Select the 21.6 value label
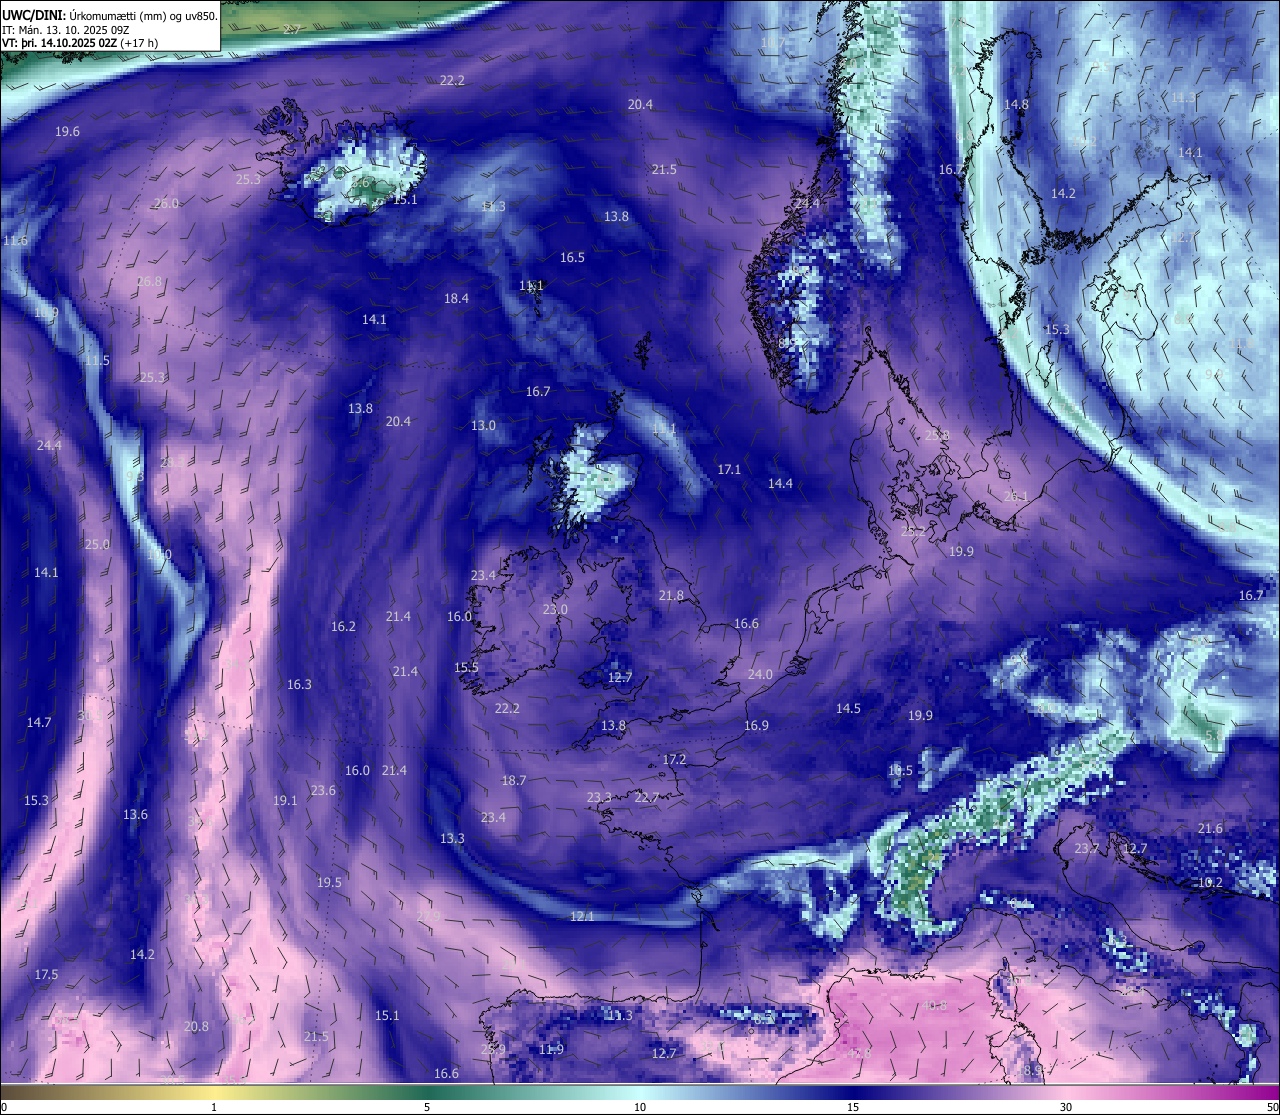The image size is (1280, 1115). pyautogui.click(x=1210, y=828)
